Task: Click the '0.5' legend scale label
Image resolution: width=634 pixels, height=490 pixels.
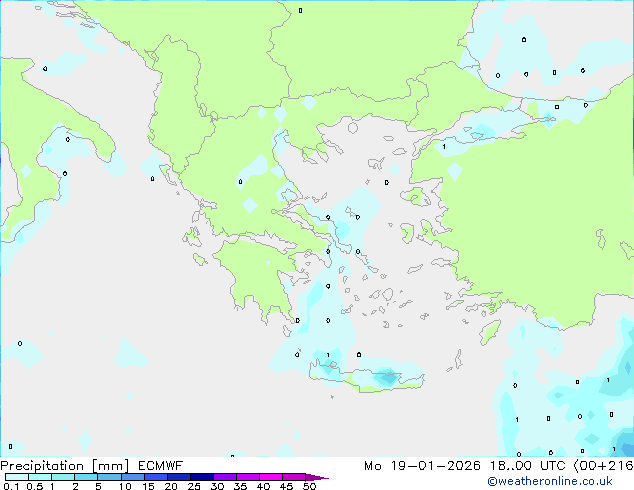Action: pos(34,486)
